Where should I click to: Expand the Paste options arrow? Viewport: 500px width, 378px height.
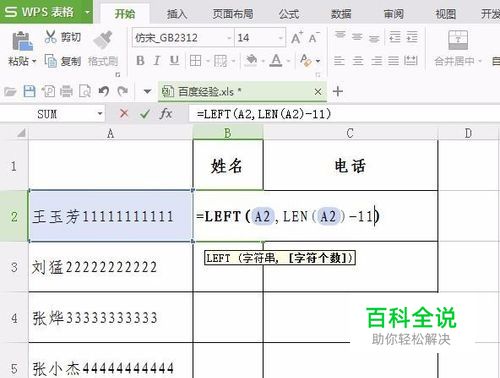coord(34,62)
